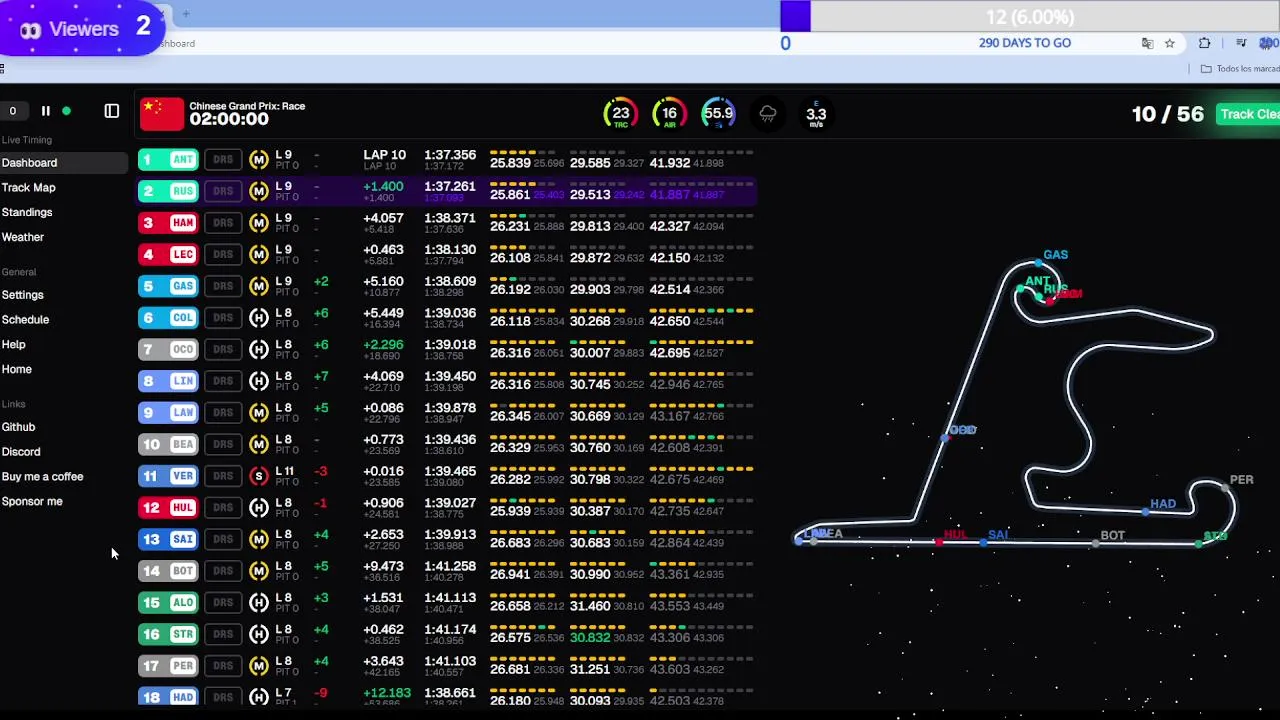Image resolution: width=1280 pixels, height=720 pixels.
Task: Click last lap time 1:37.356
Action: 450,155
